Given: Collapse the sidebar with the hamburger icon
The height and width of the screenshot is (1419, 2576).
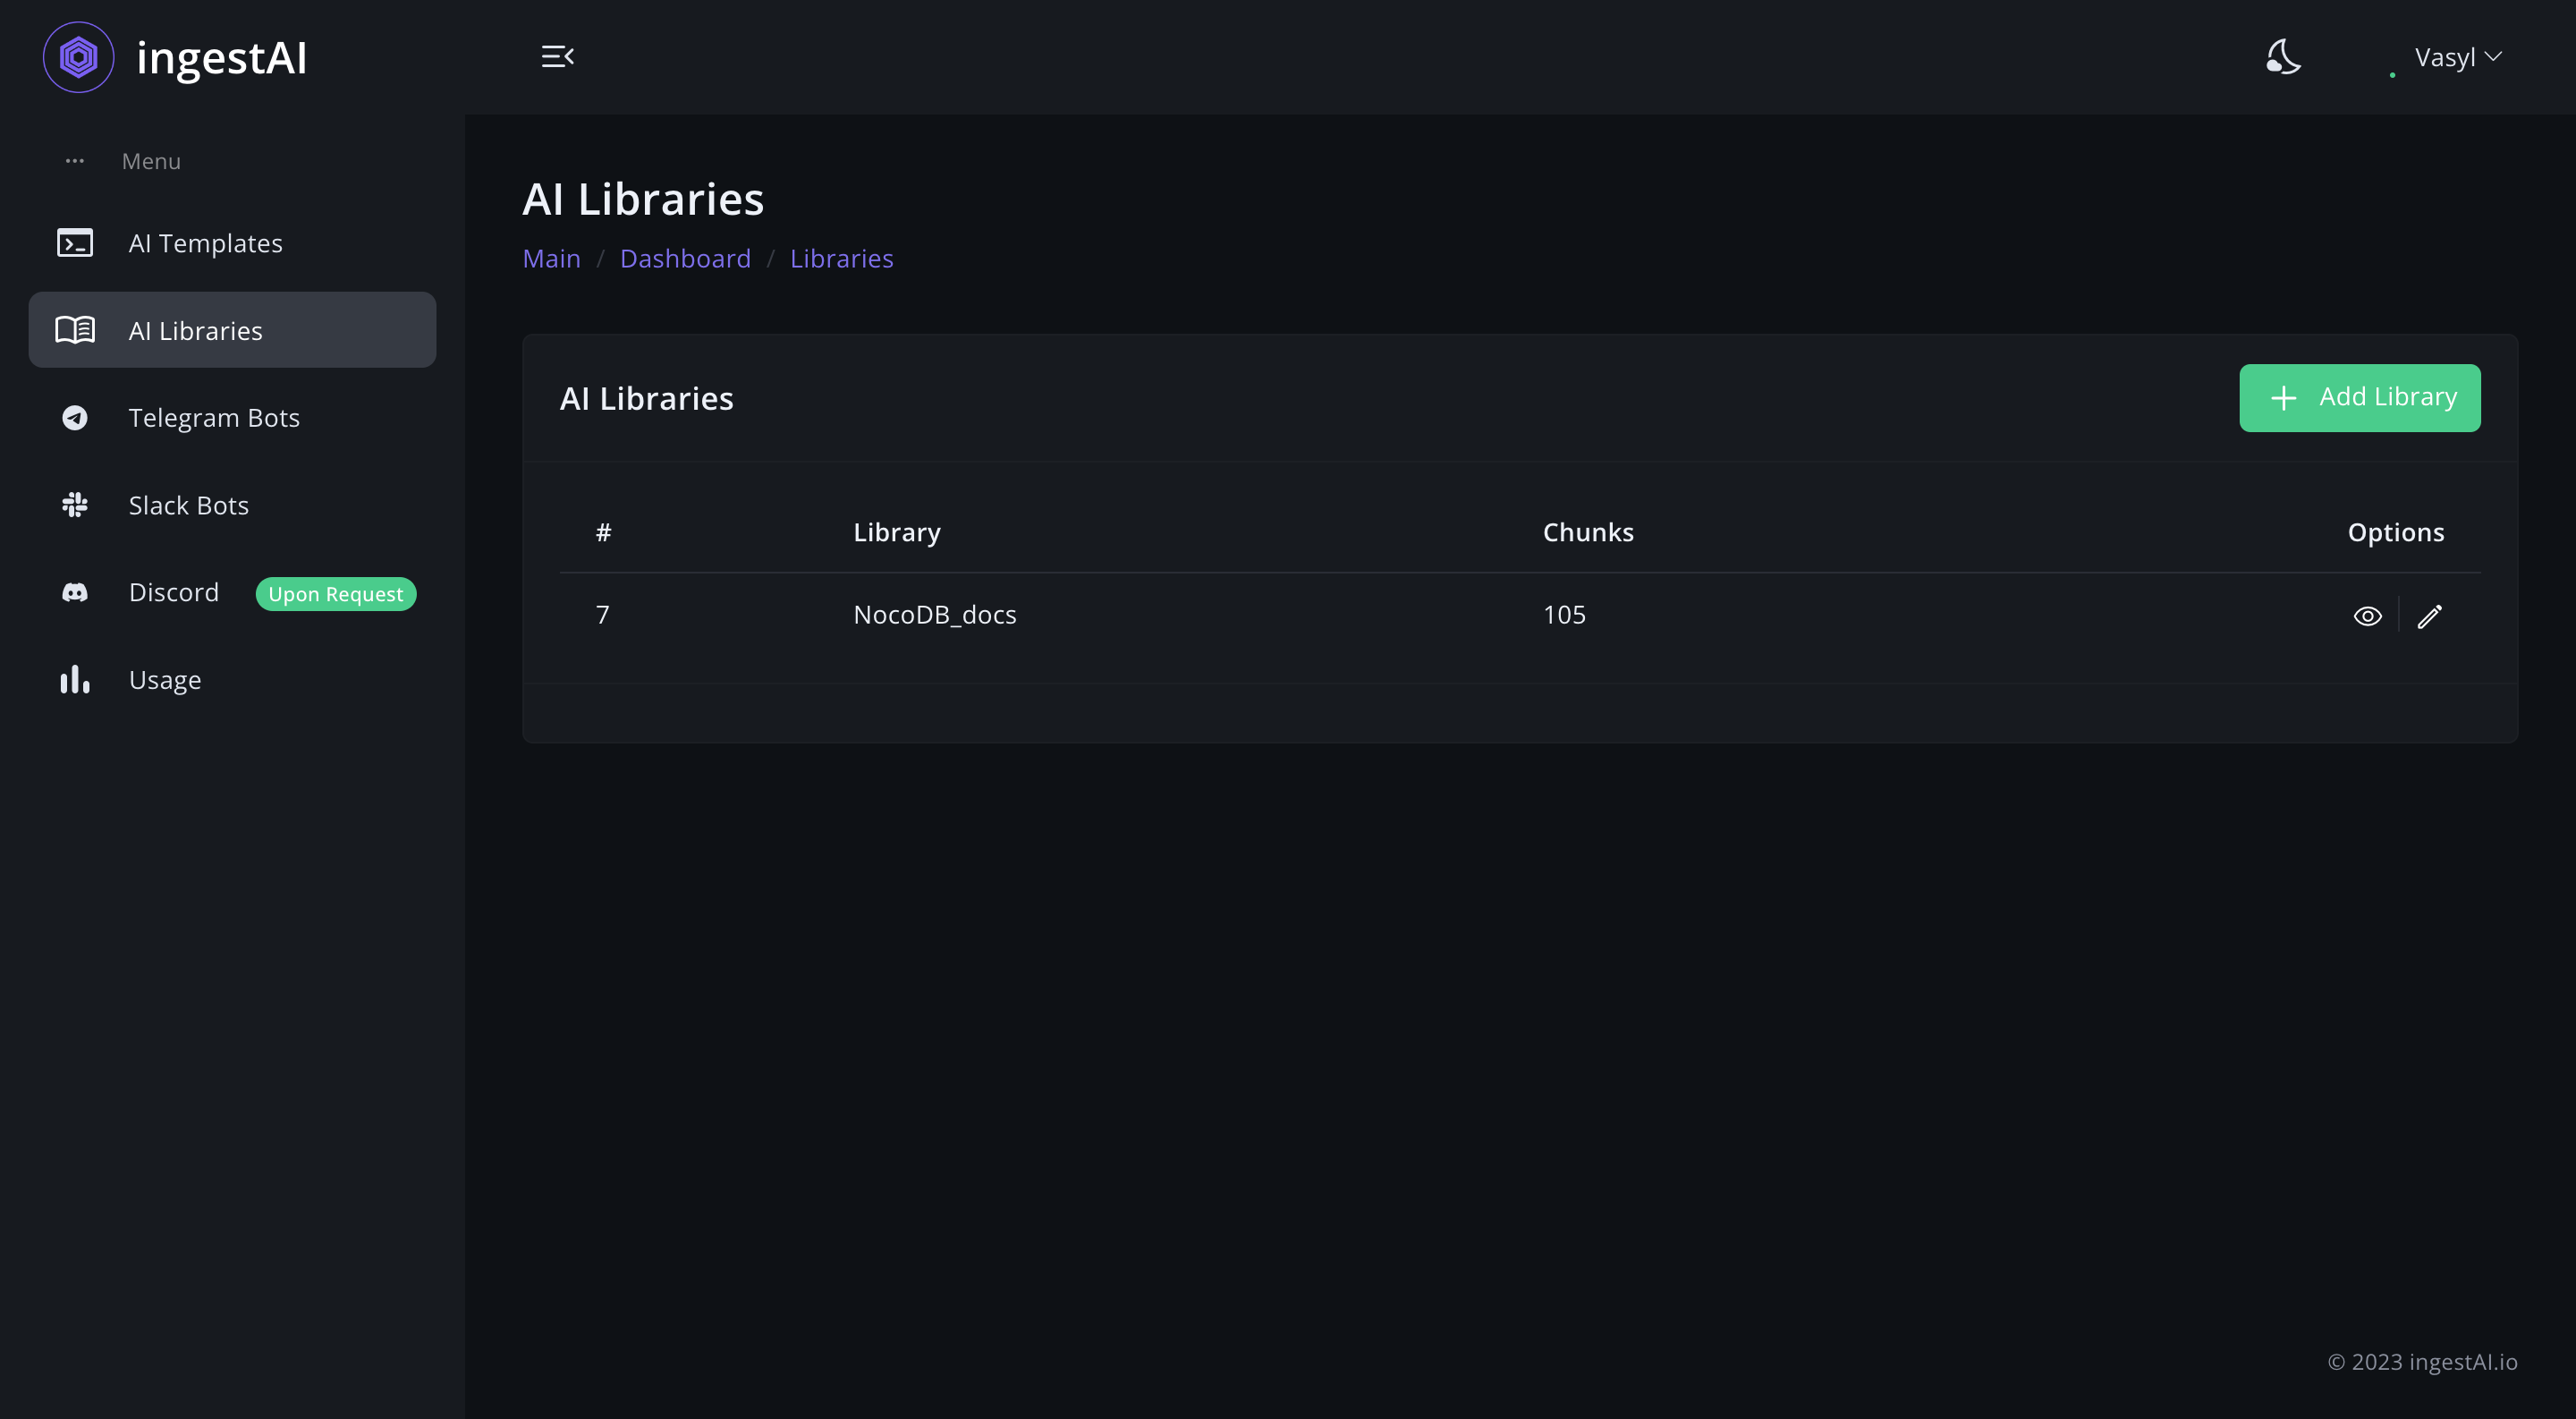Looking at the screenshot, I should 557,57.
